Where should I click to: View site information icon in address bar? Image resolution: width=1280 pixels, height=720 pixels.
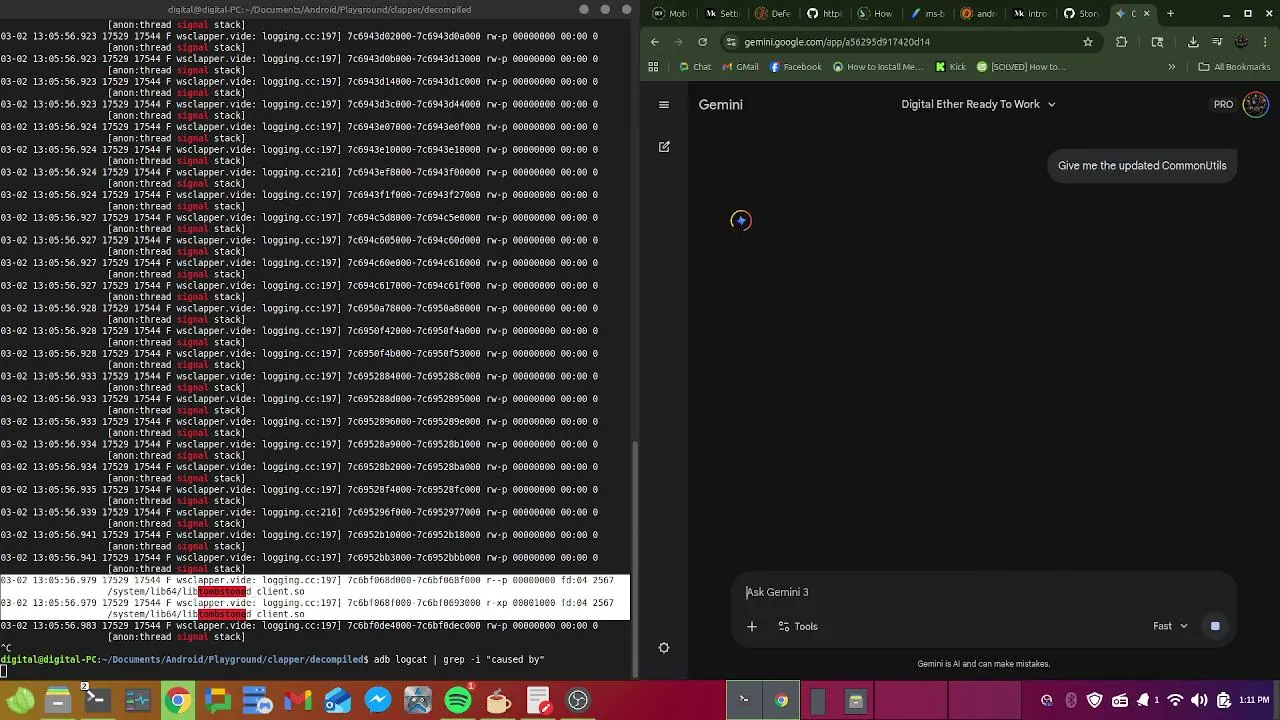point(731,42)
